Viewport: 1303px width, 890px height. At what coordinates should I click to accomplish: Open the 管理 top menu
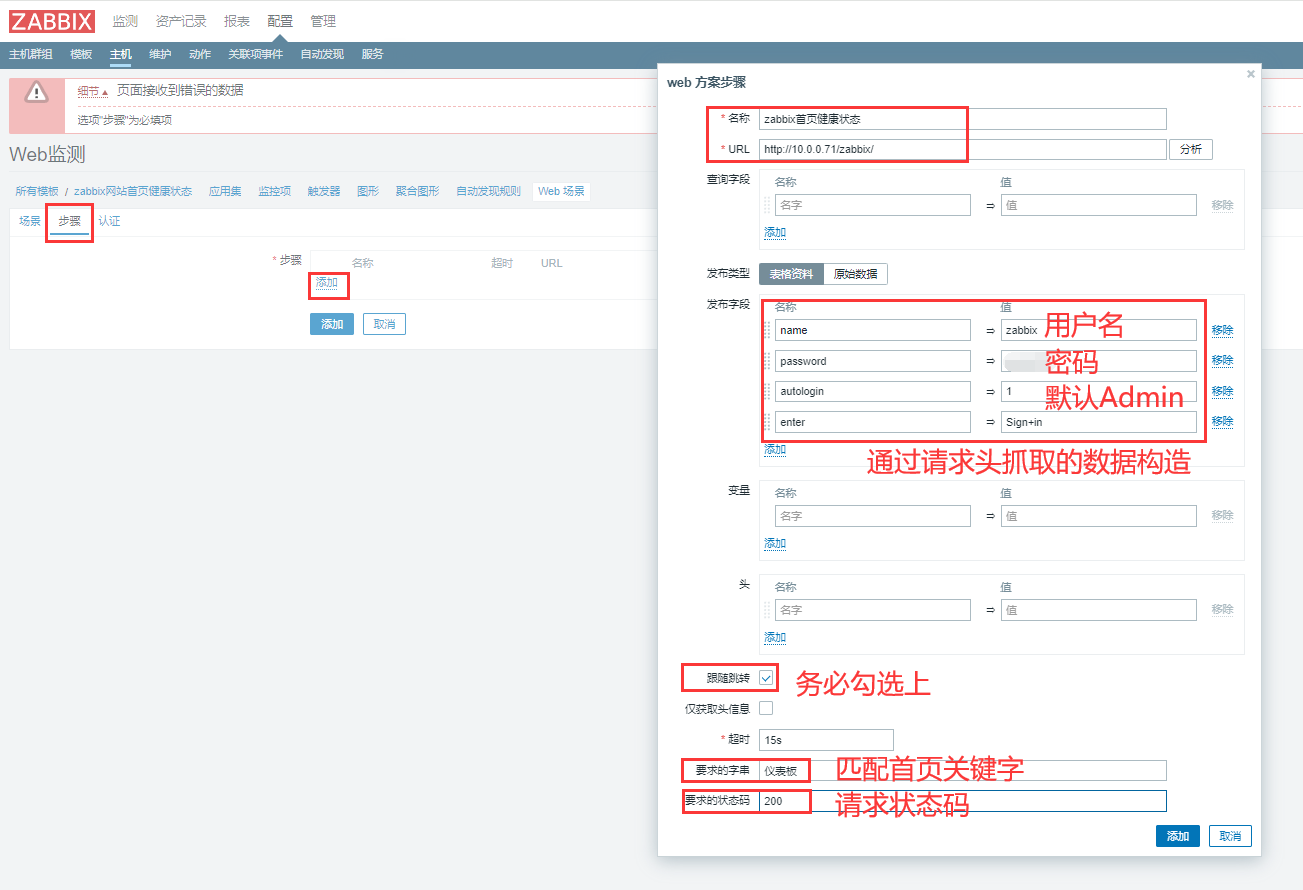pos(323,21)
